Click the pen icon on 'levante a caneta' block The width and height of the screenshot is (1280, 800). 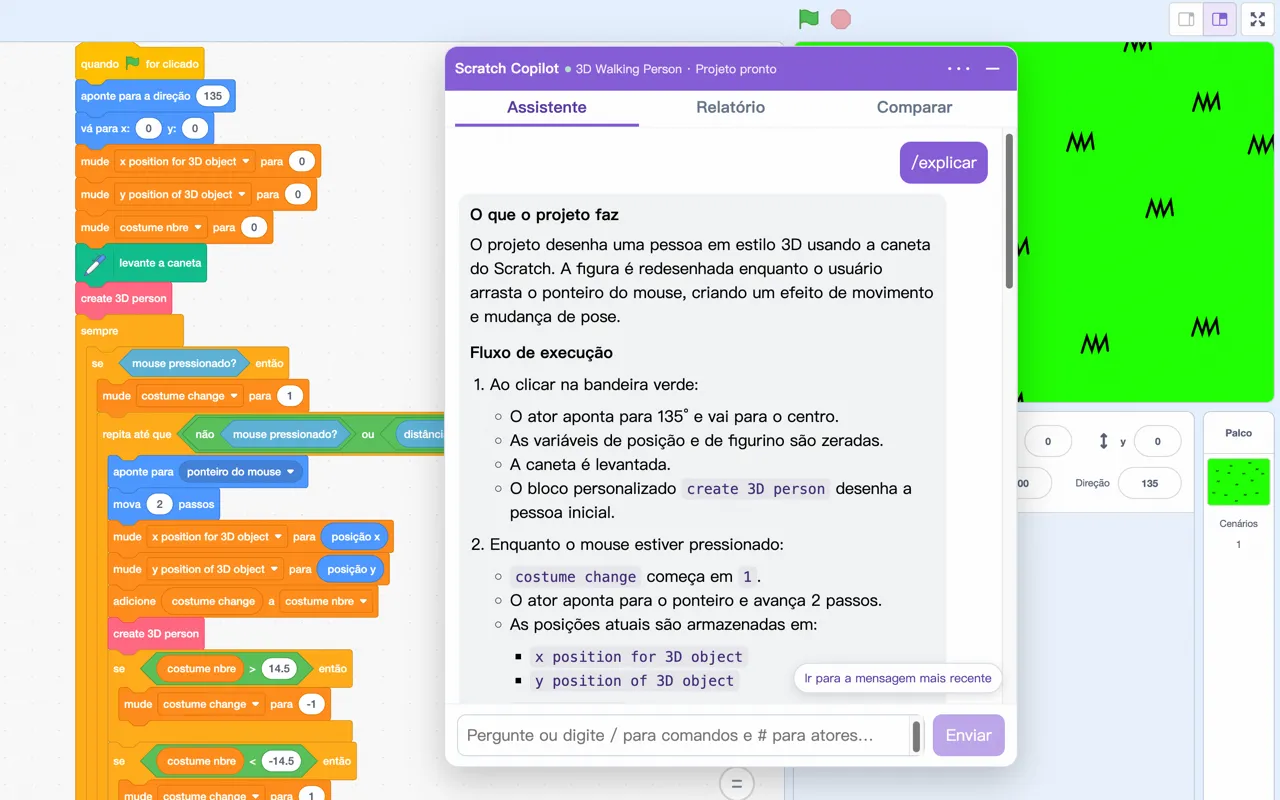point(96,263)
